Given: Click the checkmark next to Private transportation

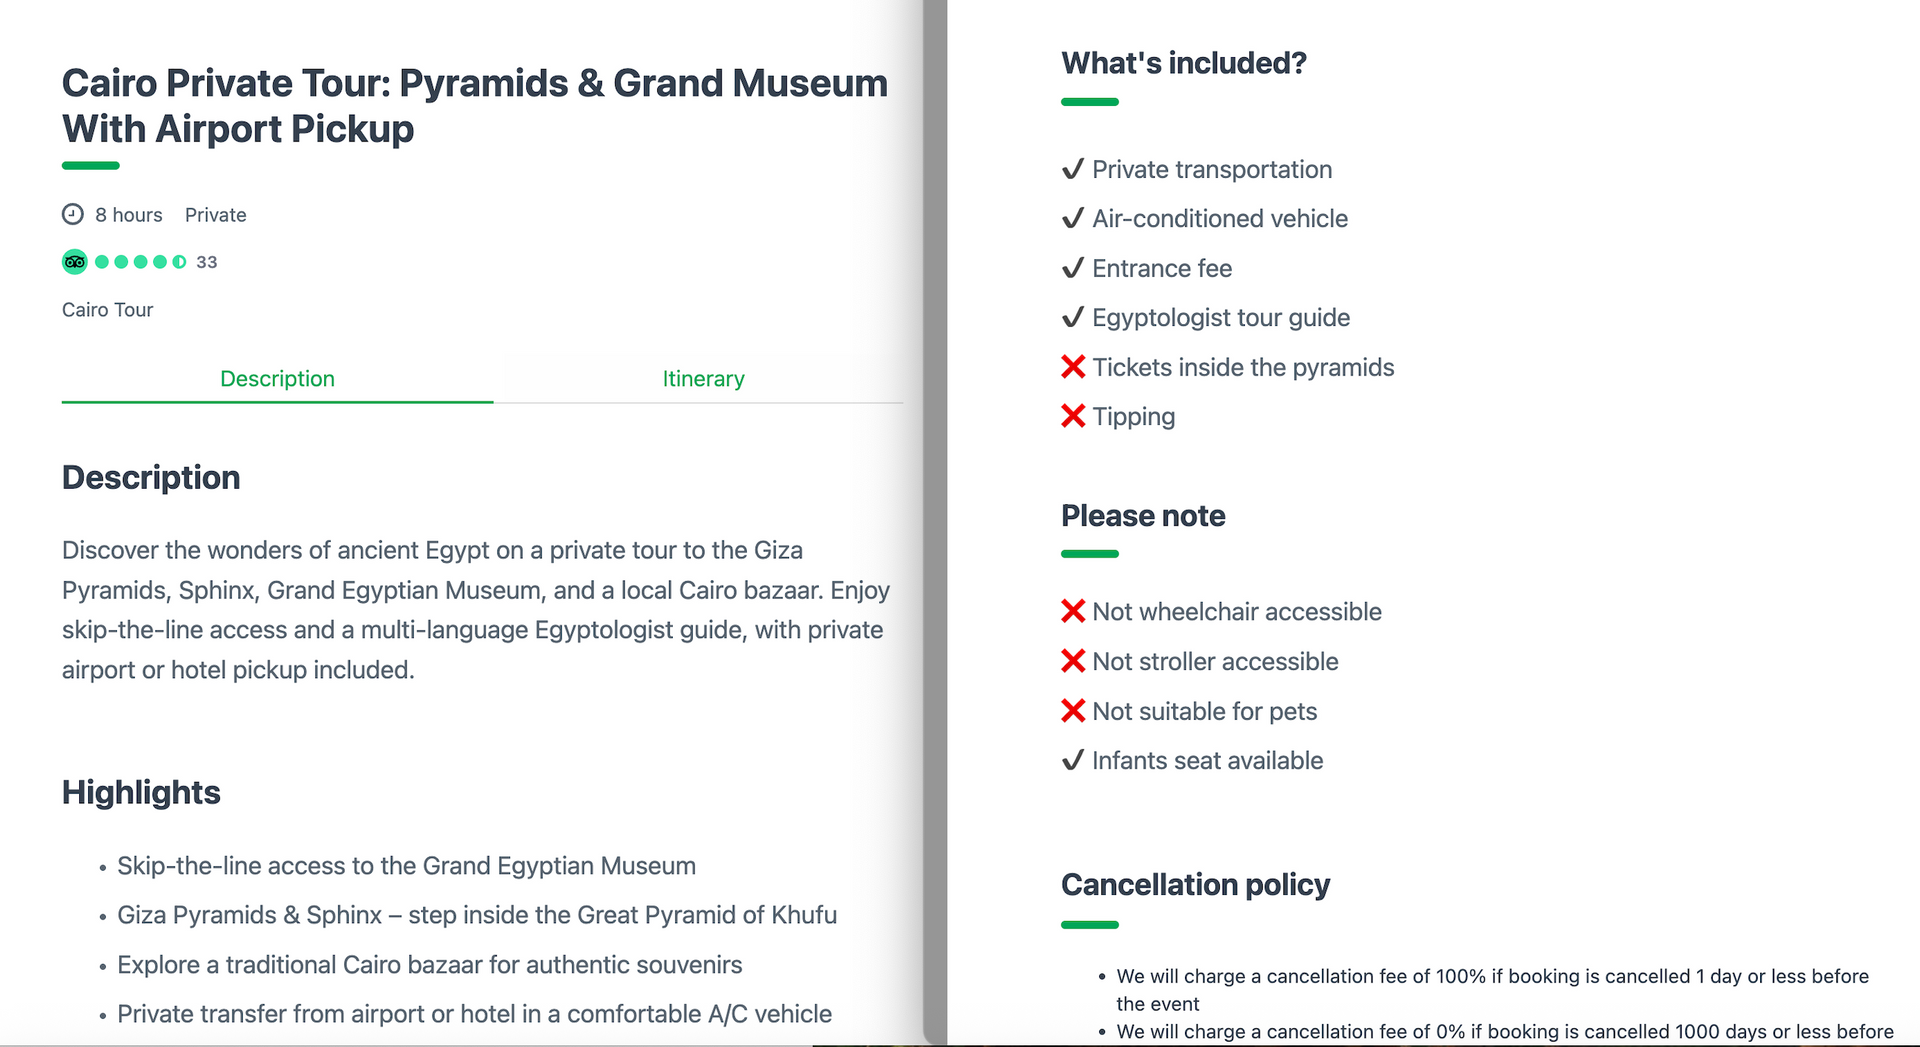Looking at the screenshot, I should click(1073, 169).
